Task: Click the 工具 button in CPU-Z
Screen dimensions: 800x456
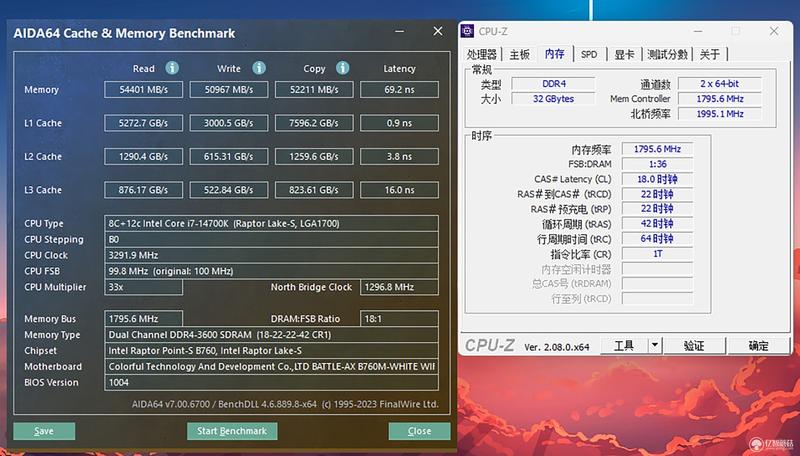Action: [624, 345]
